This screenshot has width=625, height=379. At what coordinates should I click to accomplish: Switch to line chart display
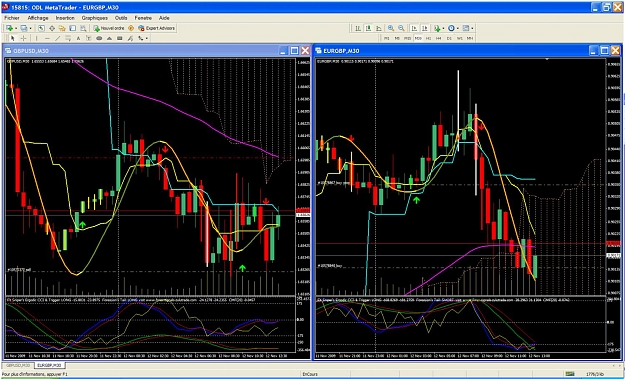(x=379, y=28)
